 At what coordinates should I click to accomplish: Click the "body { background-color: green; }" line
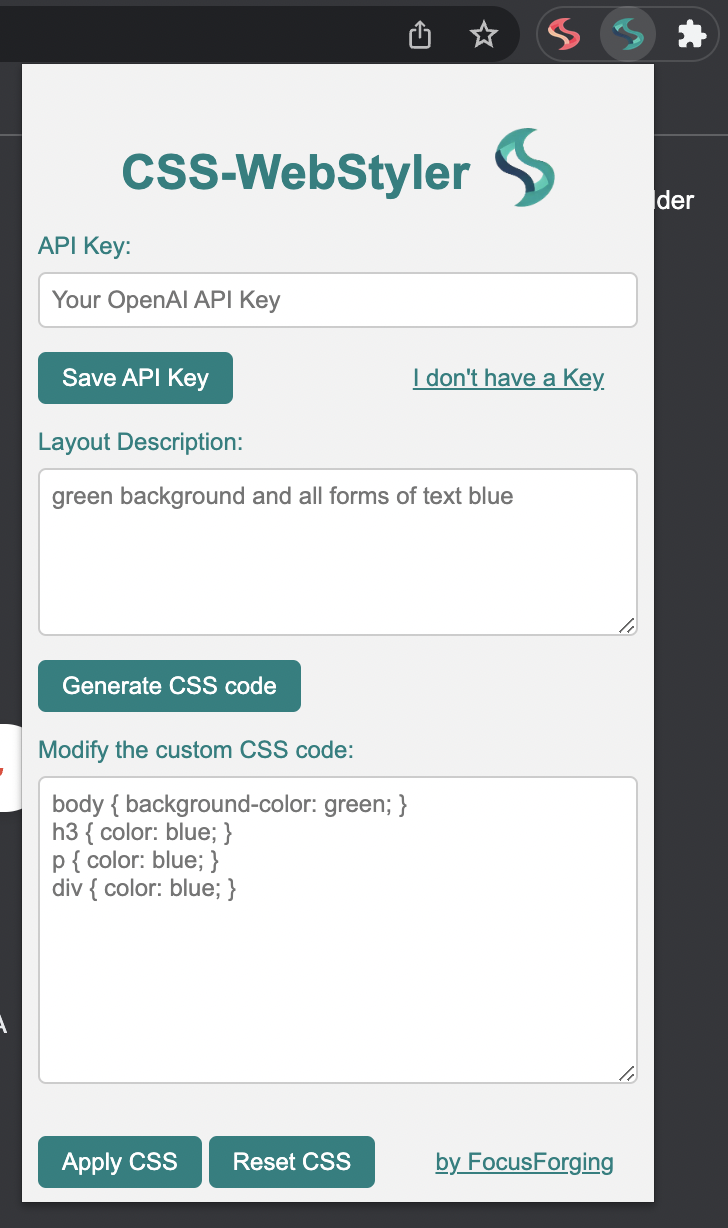pos(230,804)
